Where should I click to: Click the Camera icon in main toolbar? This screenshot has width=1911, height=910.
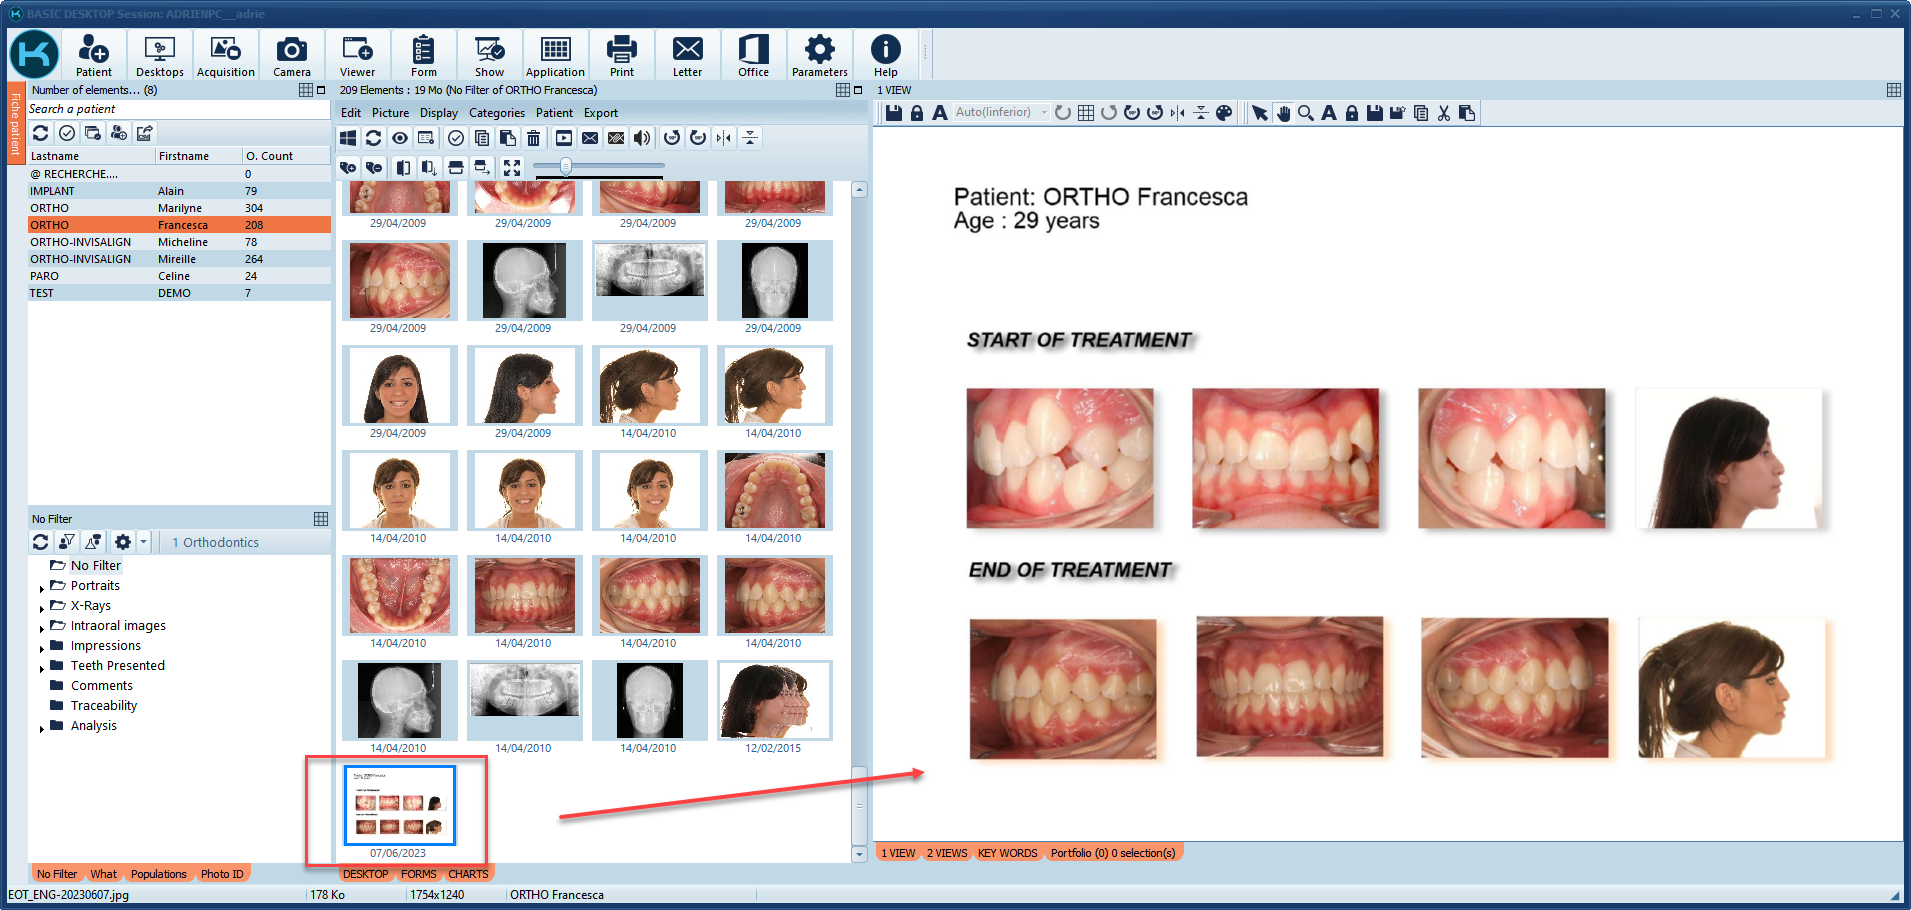tap(291, 55)
